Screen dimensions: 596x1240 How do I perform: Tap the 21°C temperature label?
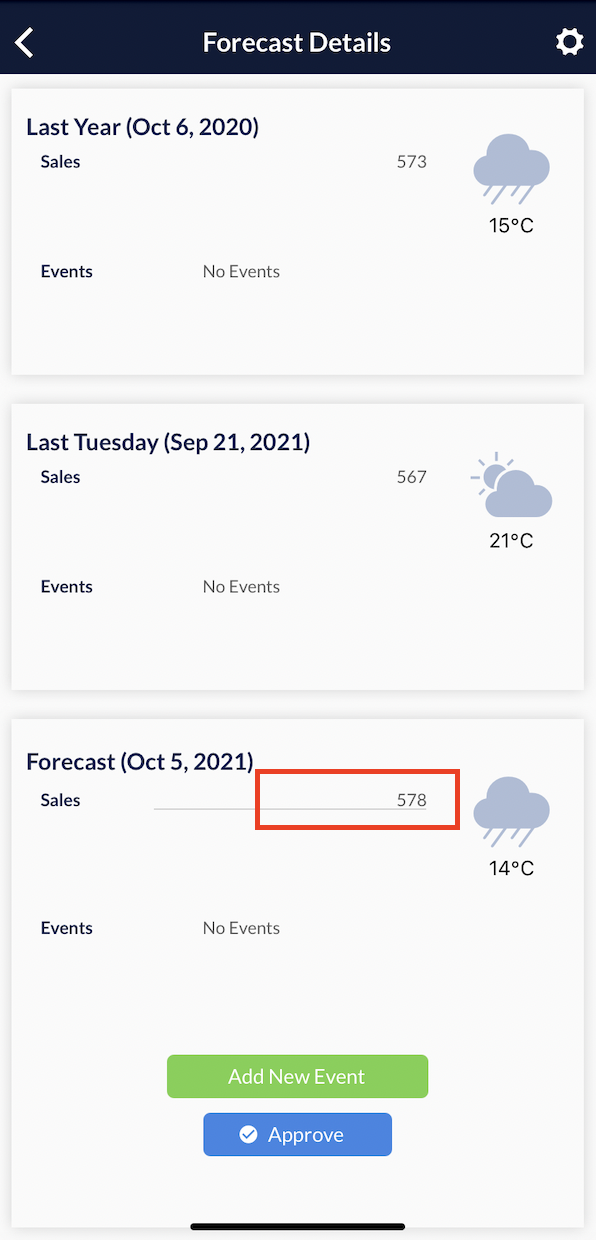511,541
